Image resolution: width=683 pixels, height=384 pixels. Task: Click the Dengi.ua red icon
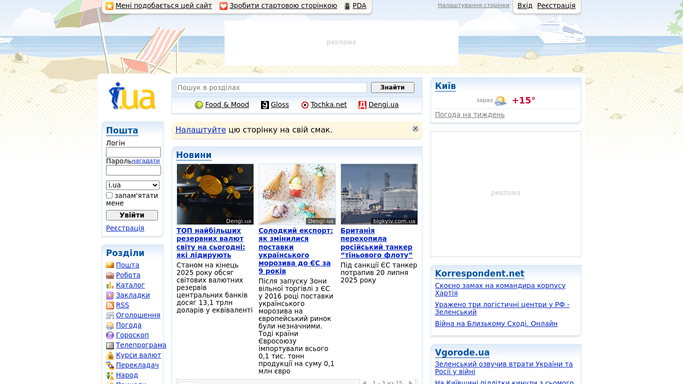click(362, 105)
